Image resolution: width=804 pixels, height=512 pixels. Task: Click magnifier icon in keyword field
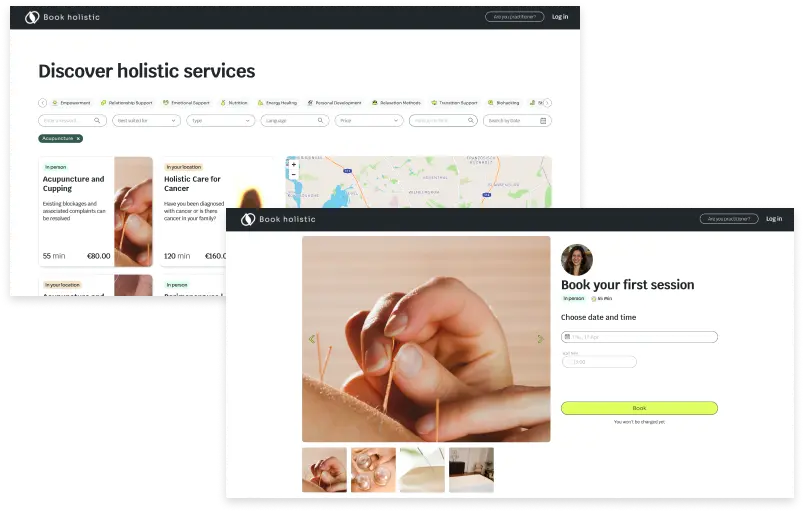click(x=97, y=120)
